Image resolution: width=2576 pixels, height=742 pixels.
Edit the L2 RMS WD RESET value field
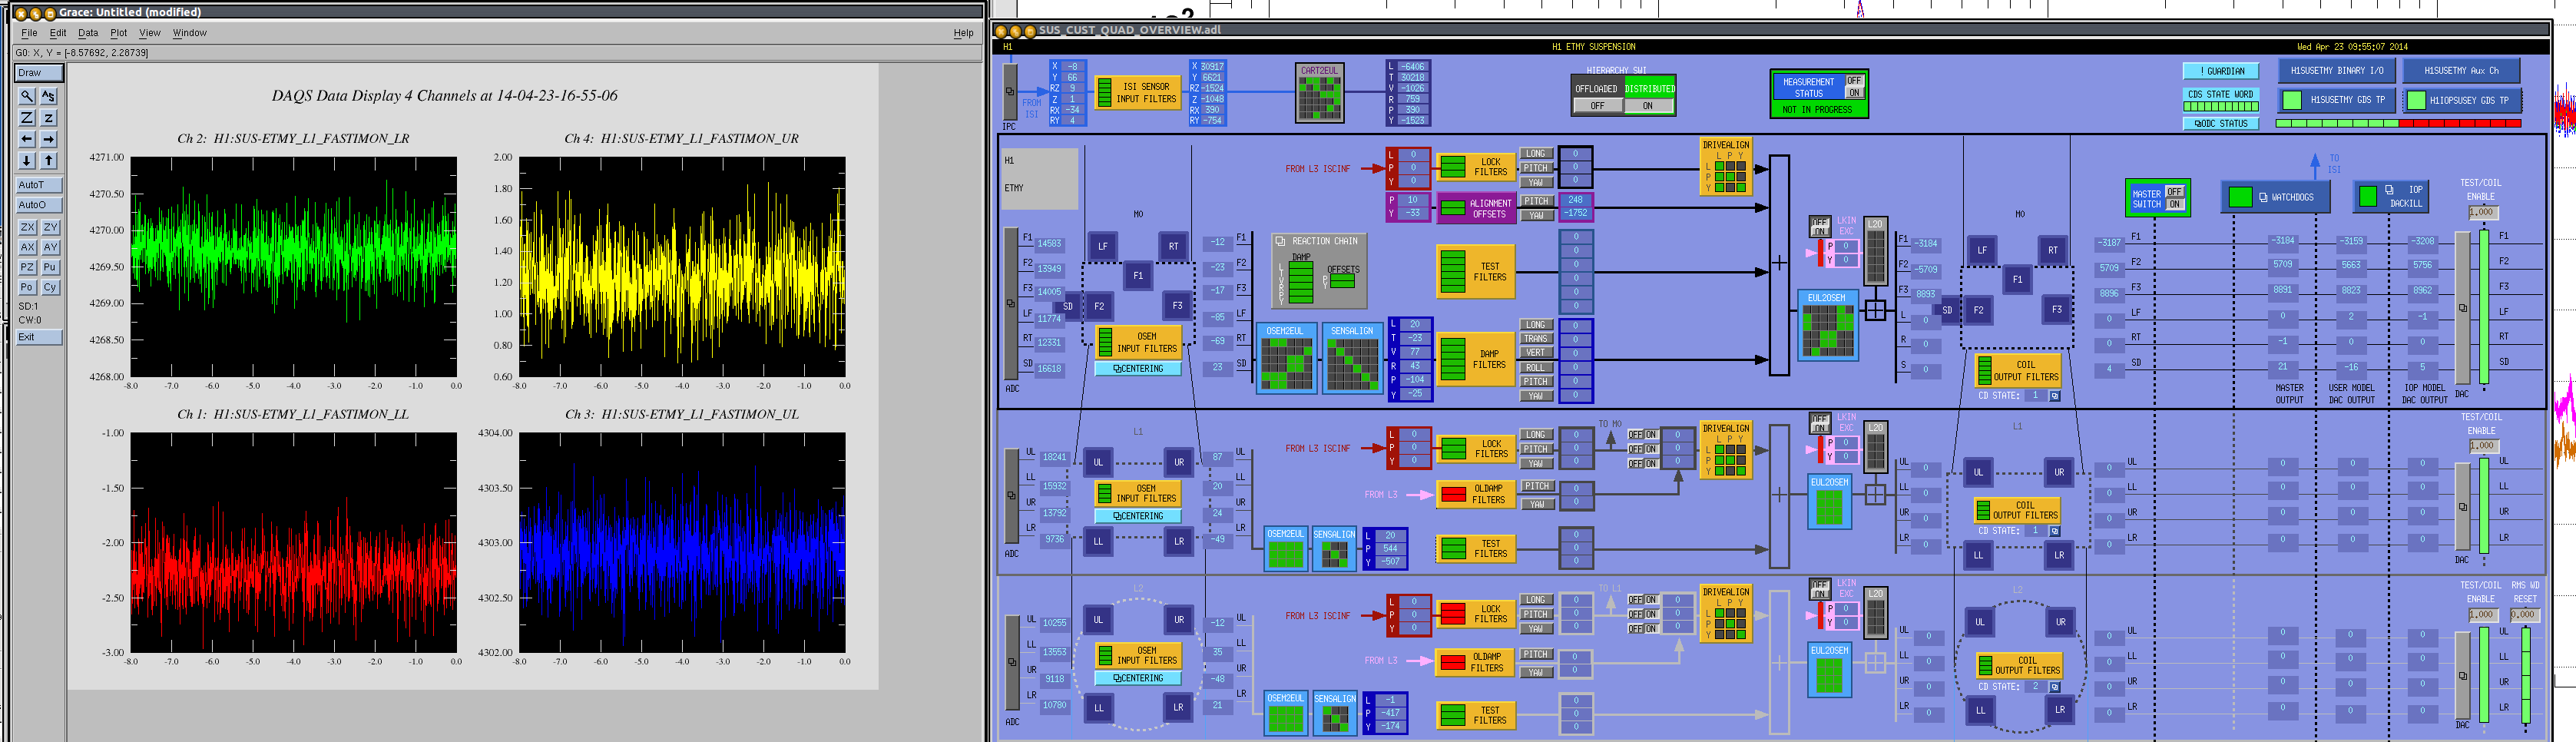point(2524,615)
